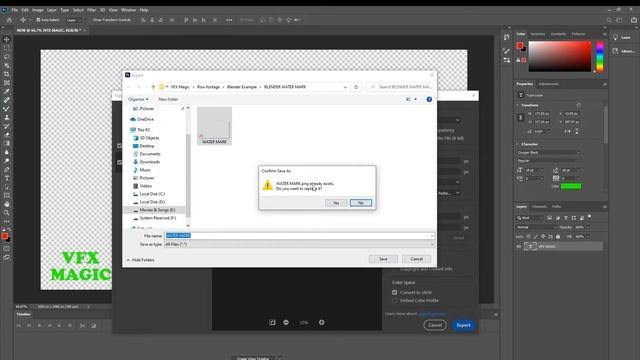Toggle the Convert to sRGB checkbox

click(395, 292)
